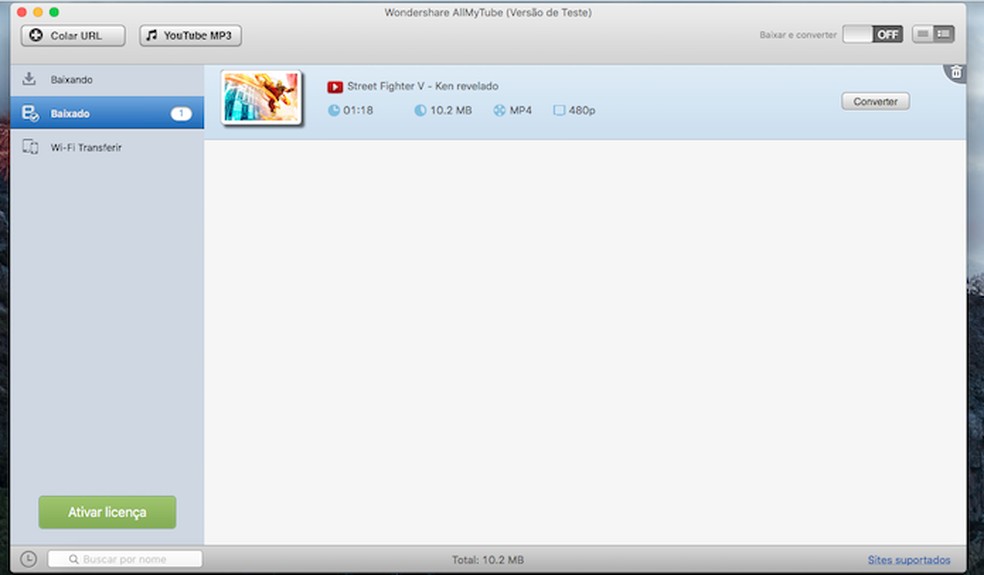The height and width of the screenshot is (575, 984).
Task: Open the YouTube MP3 download mode
Action: (x=190, y=35)
